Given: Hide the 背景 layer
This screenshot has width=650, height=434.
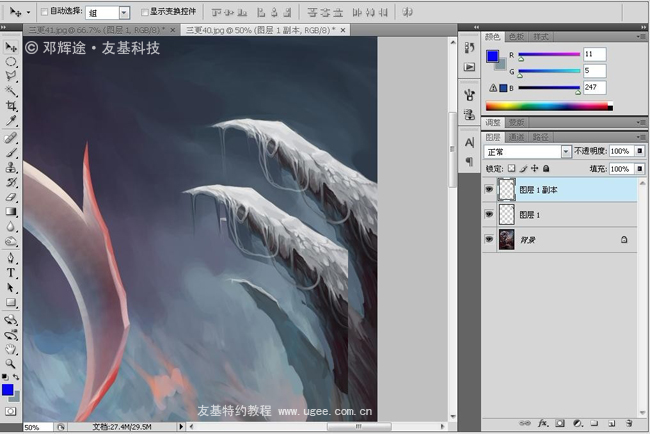Looking at the screenshot, I should (489, 239).
